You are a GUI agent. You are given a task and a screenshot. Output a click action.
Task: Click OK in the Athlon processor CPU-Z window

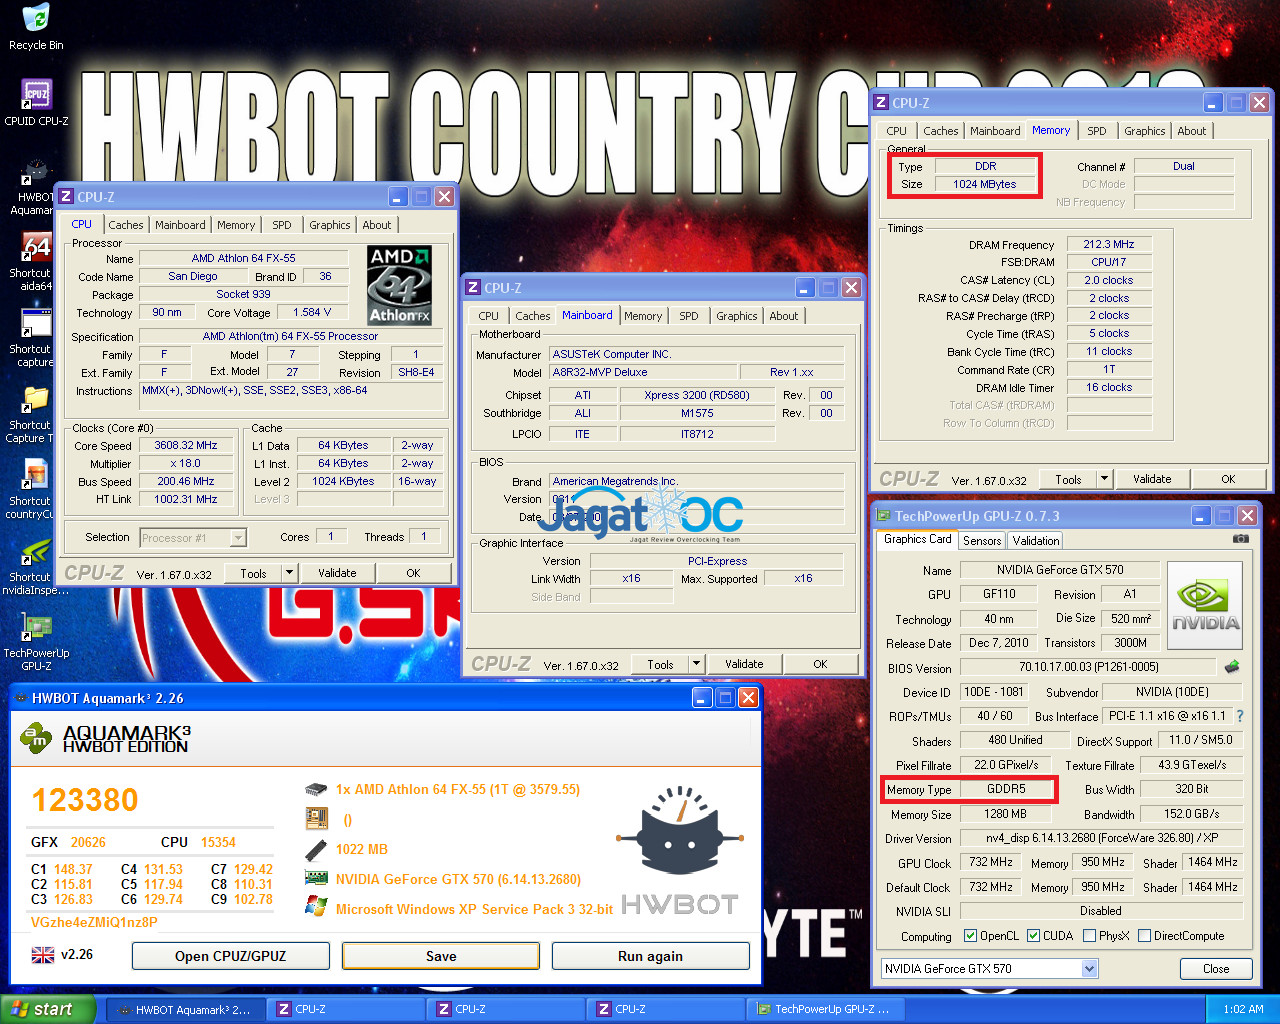[x=413, y=573]
